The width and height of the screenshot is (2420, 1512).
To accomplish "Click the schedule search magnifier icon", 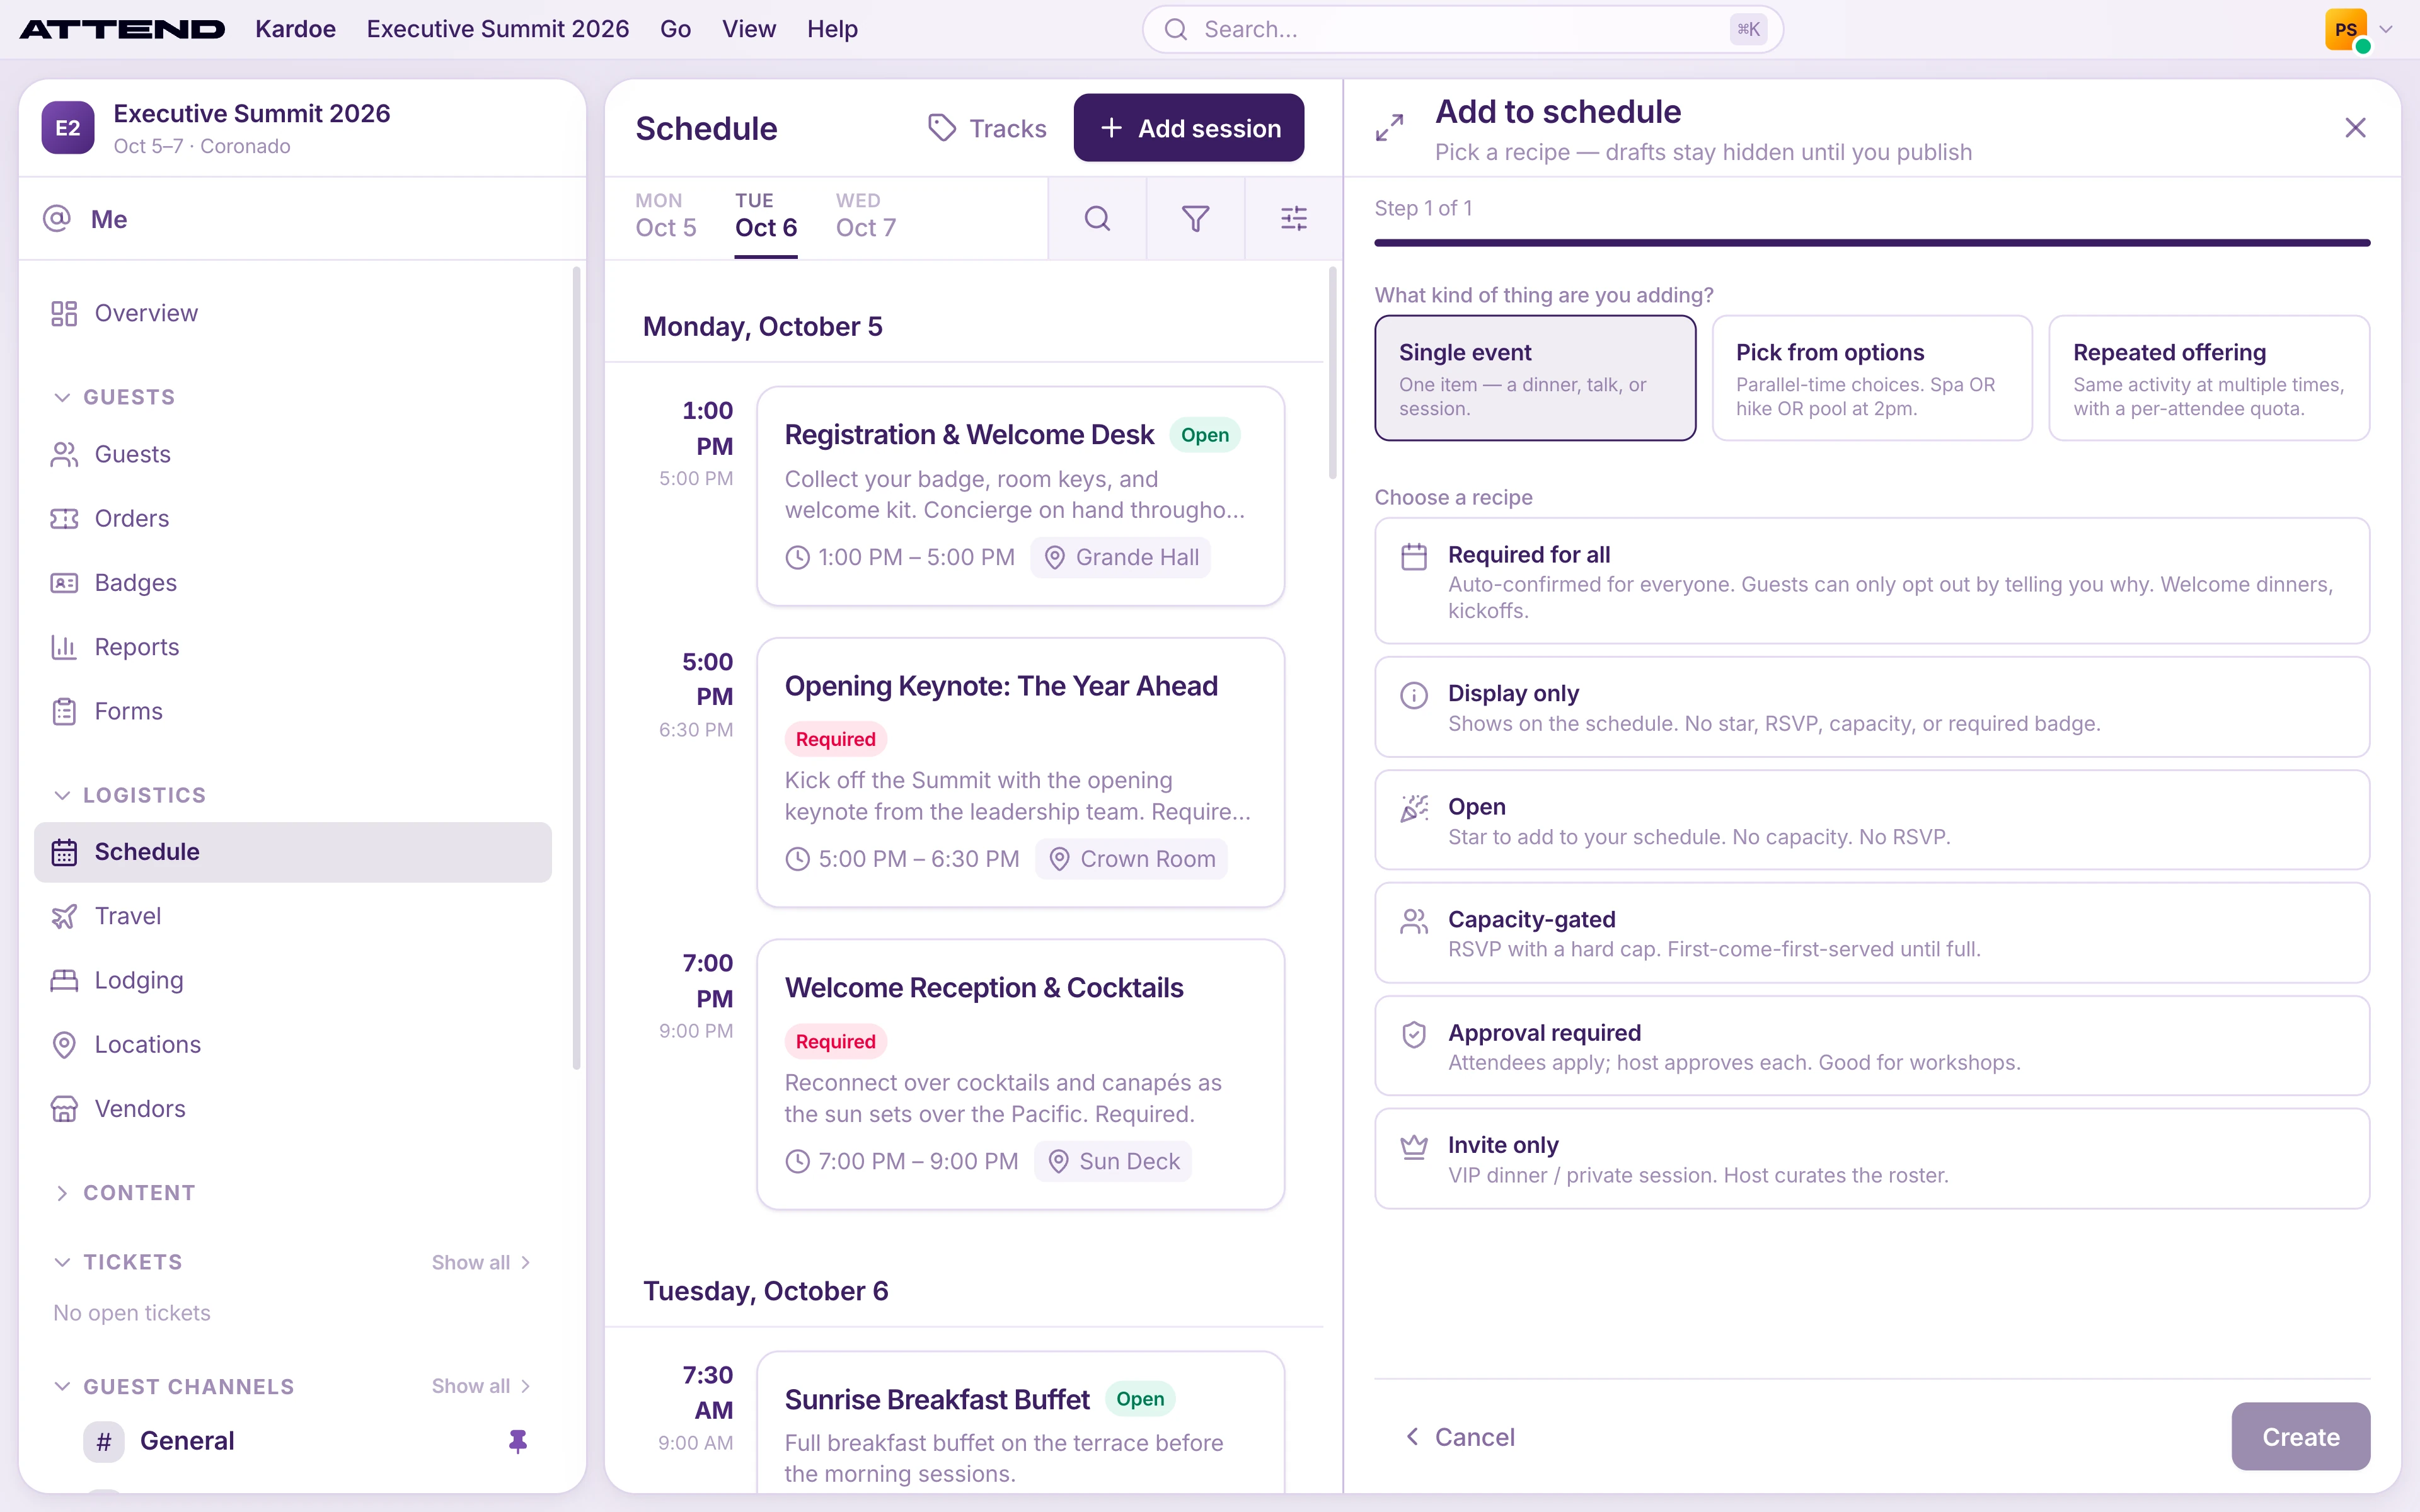I will click(1097, 218).
